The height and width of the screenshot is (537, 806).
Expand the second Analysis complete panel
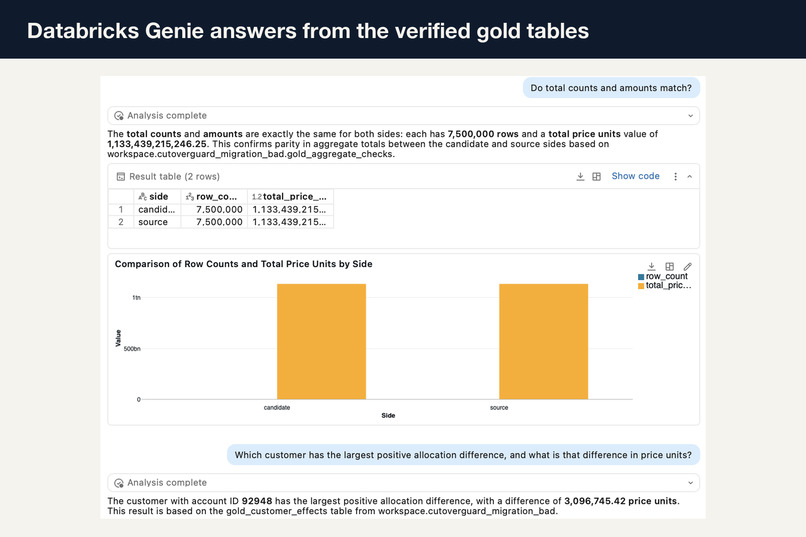690,483
